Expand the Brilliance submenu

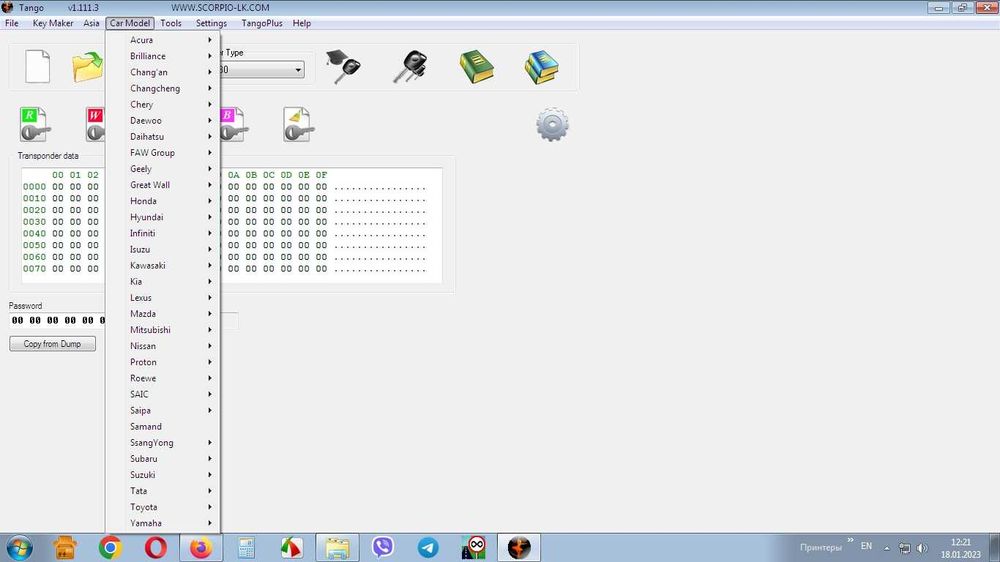[x=163, y=56]
